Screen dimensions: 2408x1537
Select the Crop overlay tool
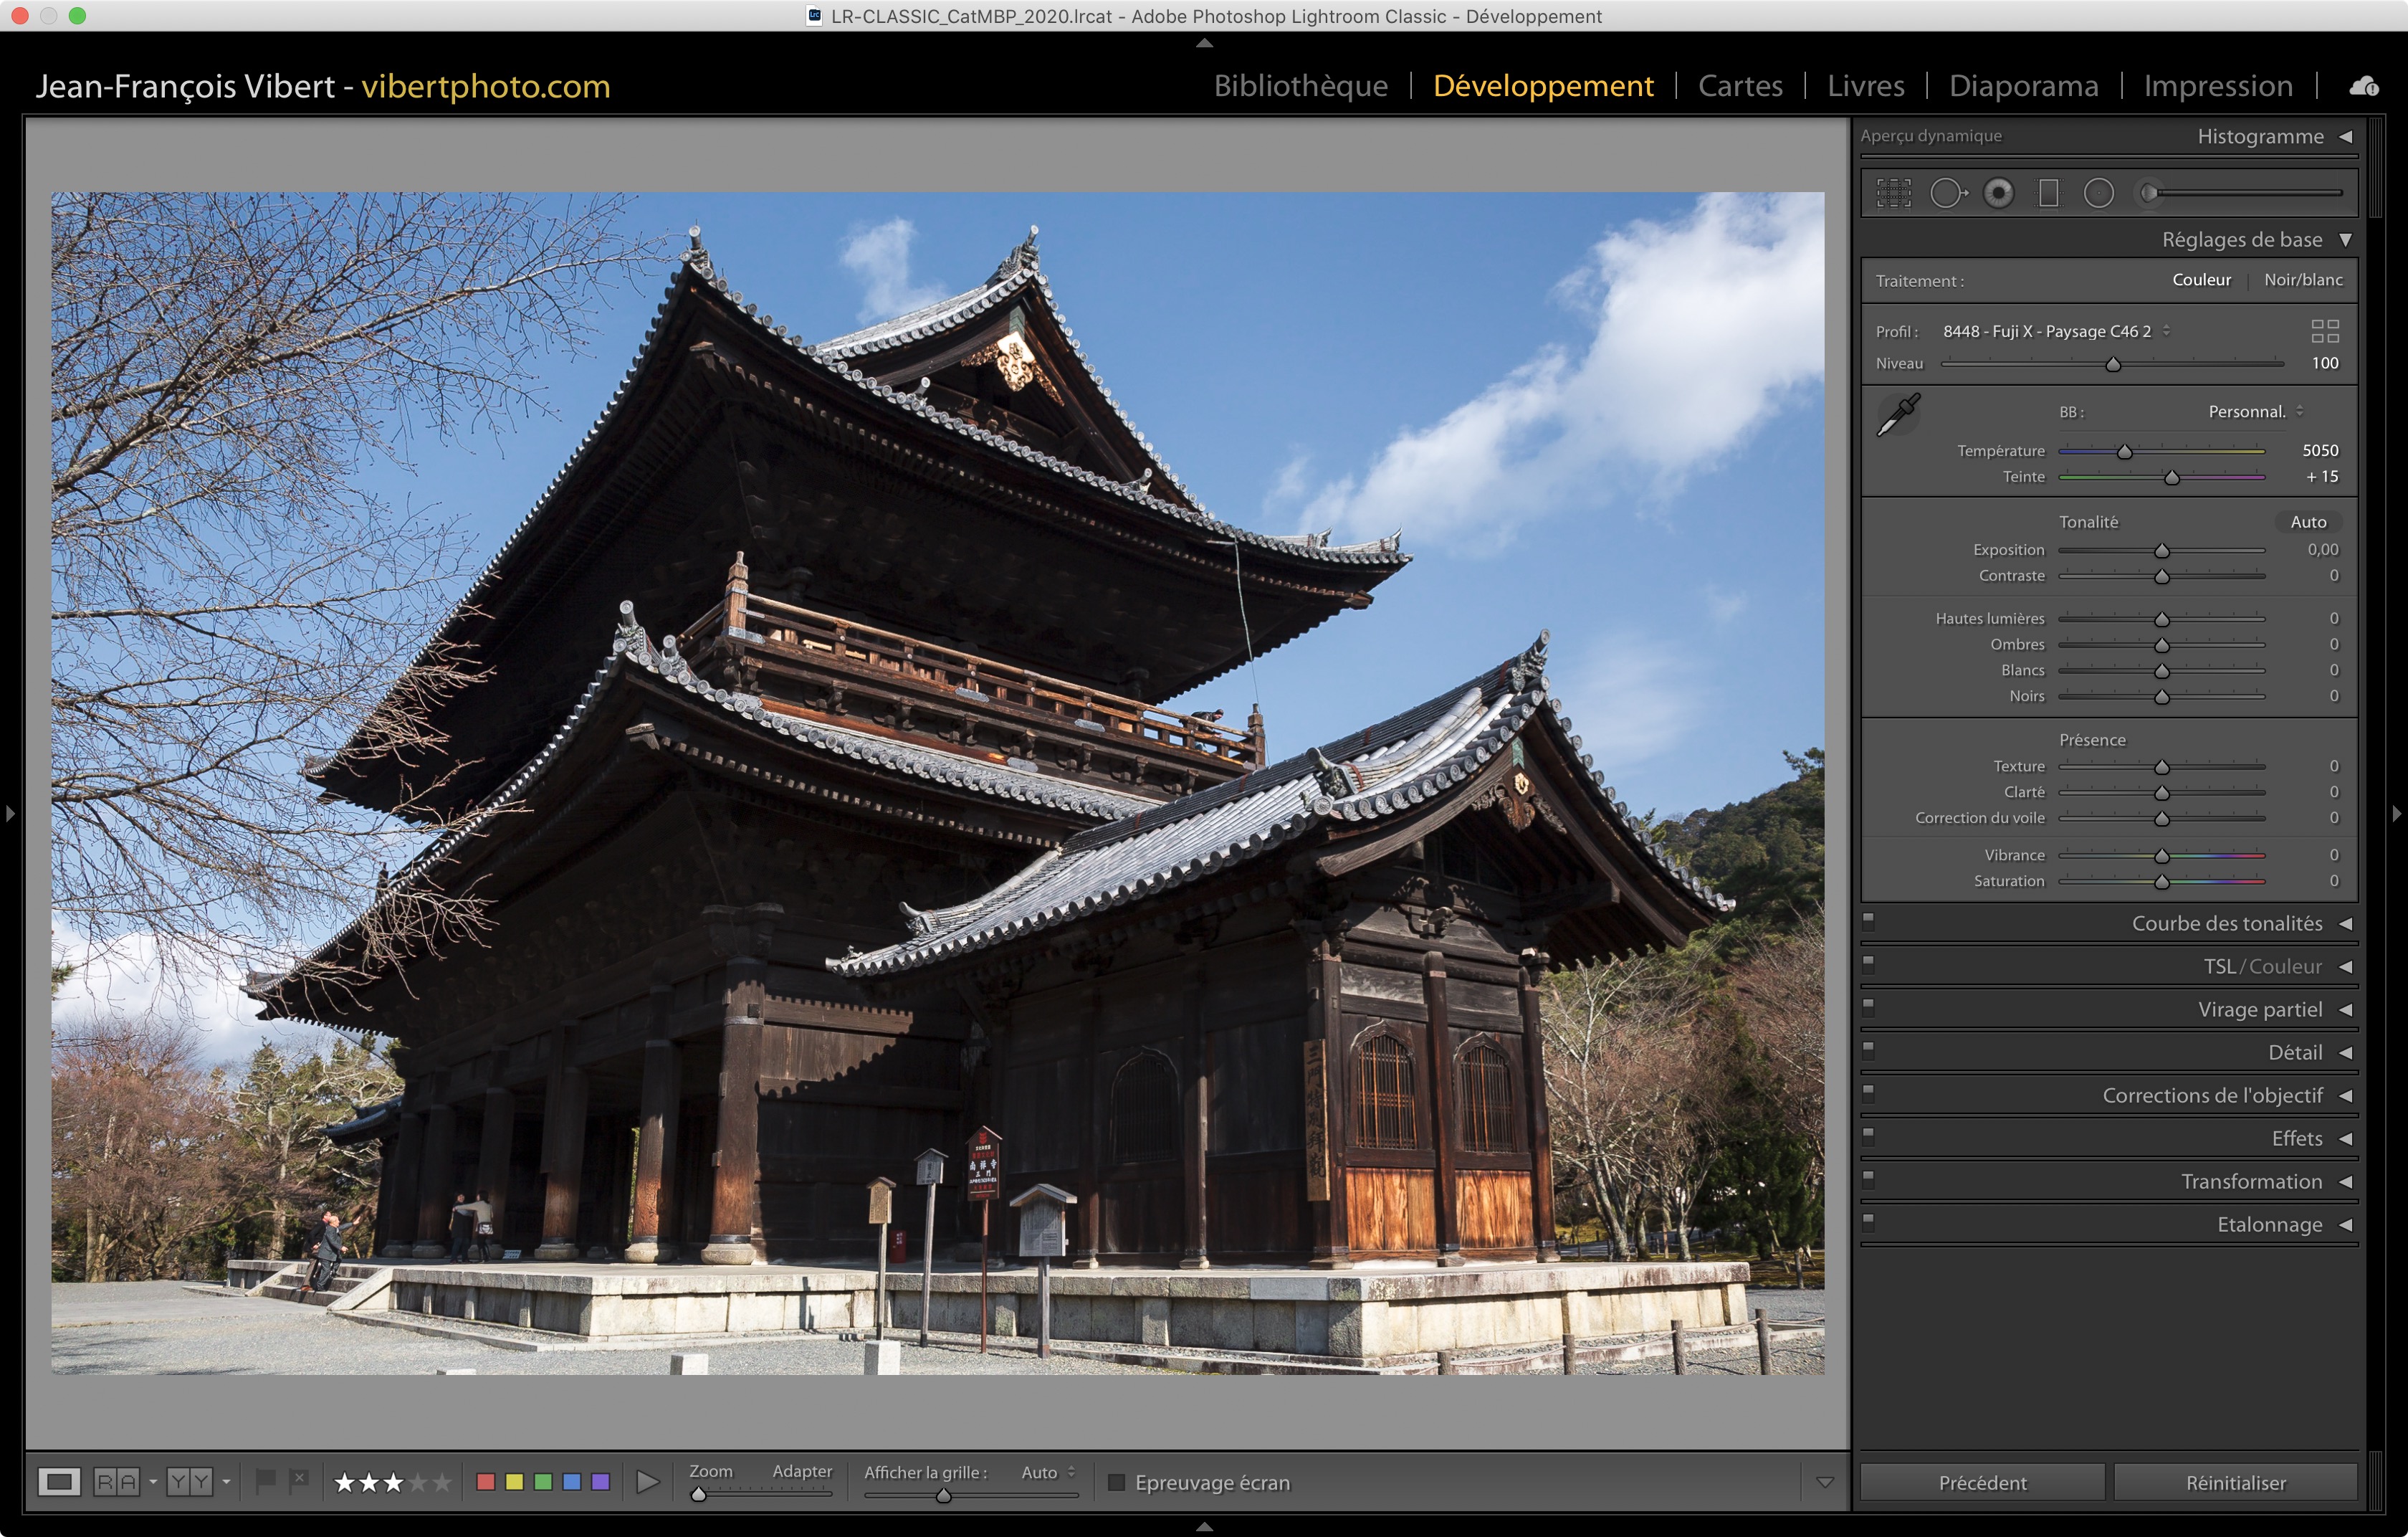coord(1893,193)
